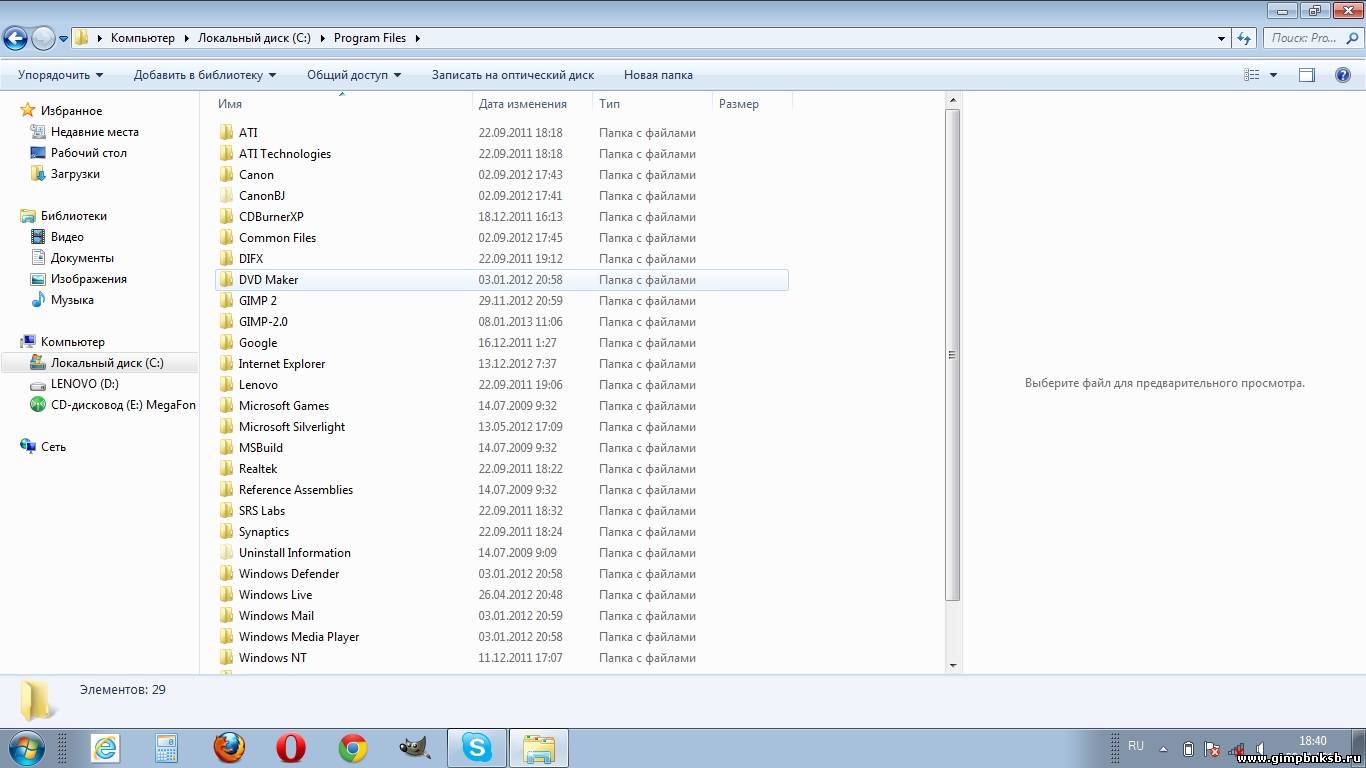Launch Internet Explorer from the taskbar
The image size is (1366, 768).
point(105,748)
